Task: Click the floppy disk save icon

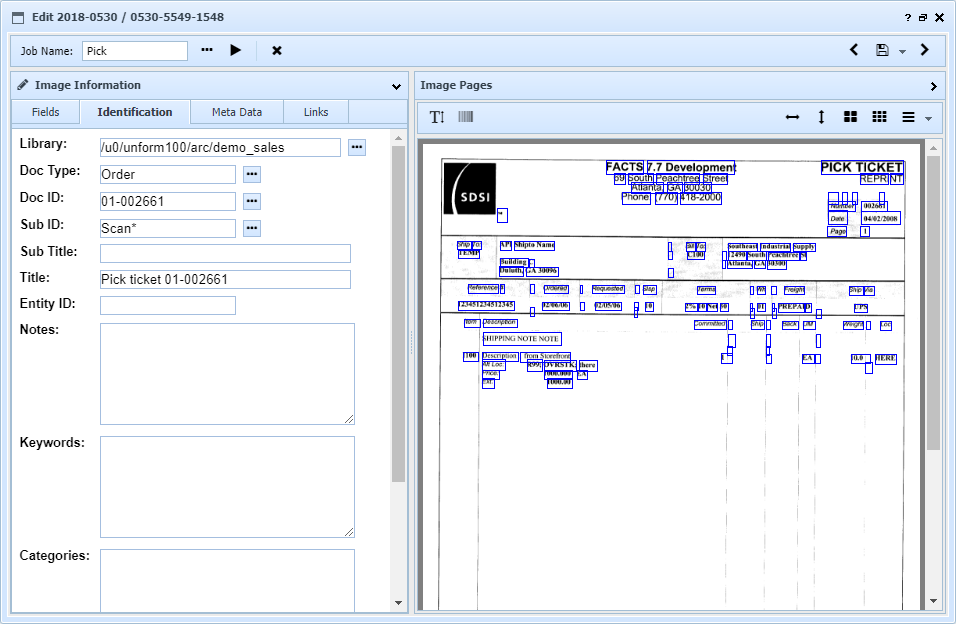Action: (882, 50)
